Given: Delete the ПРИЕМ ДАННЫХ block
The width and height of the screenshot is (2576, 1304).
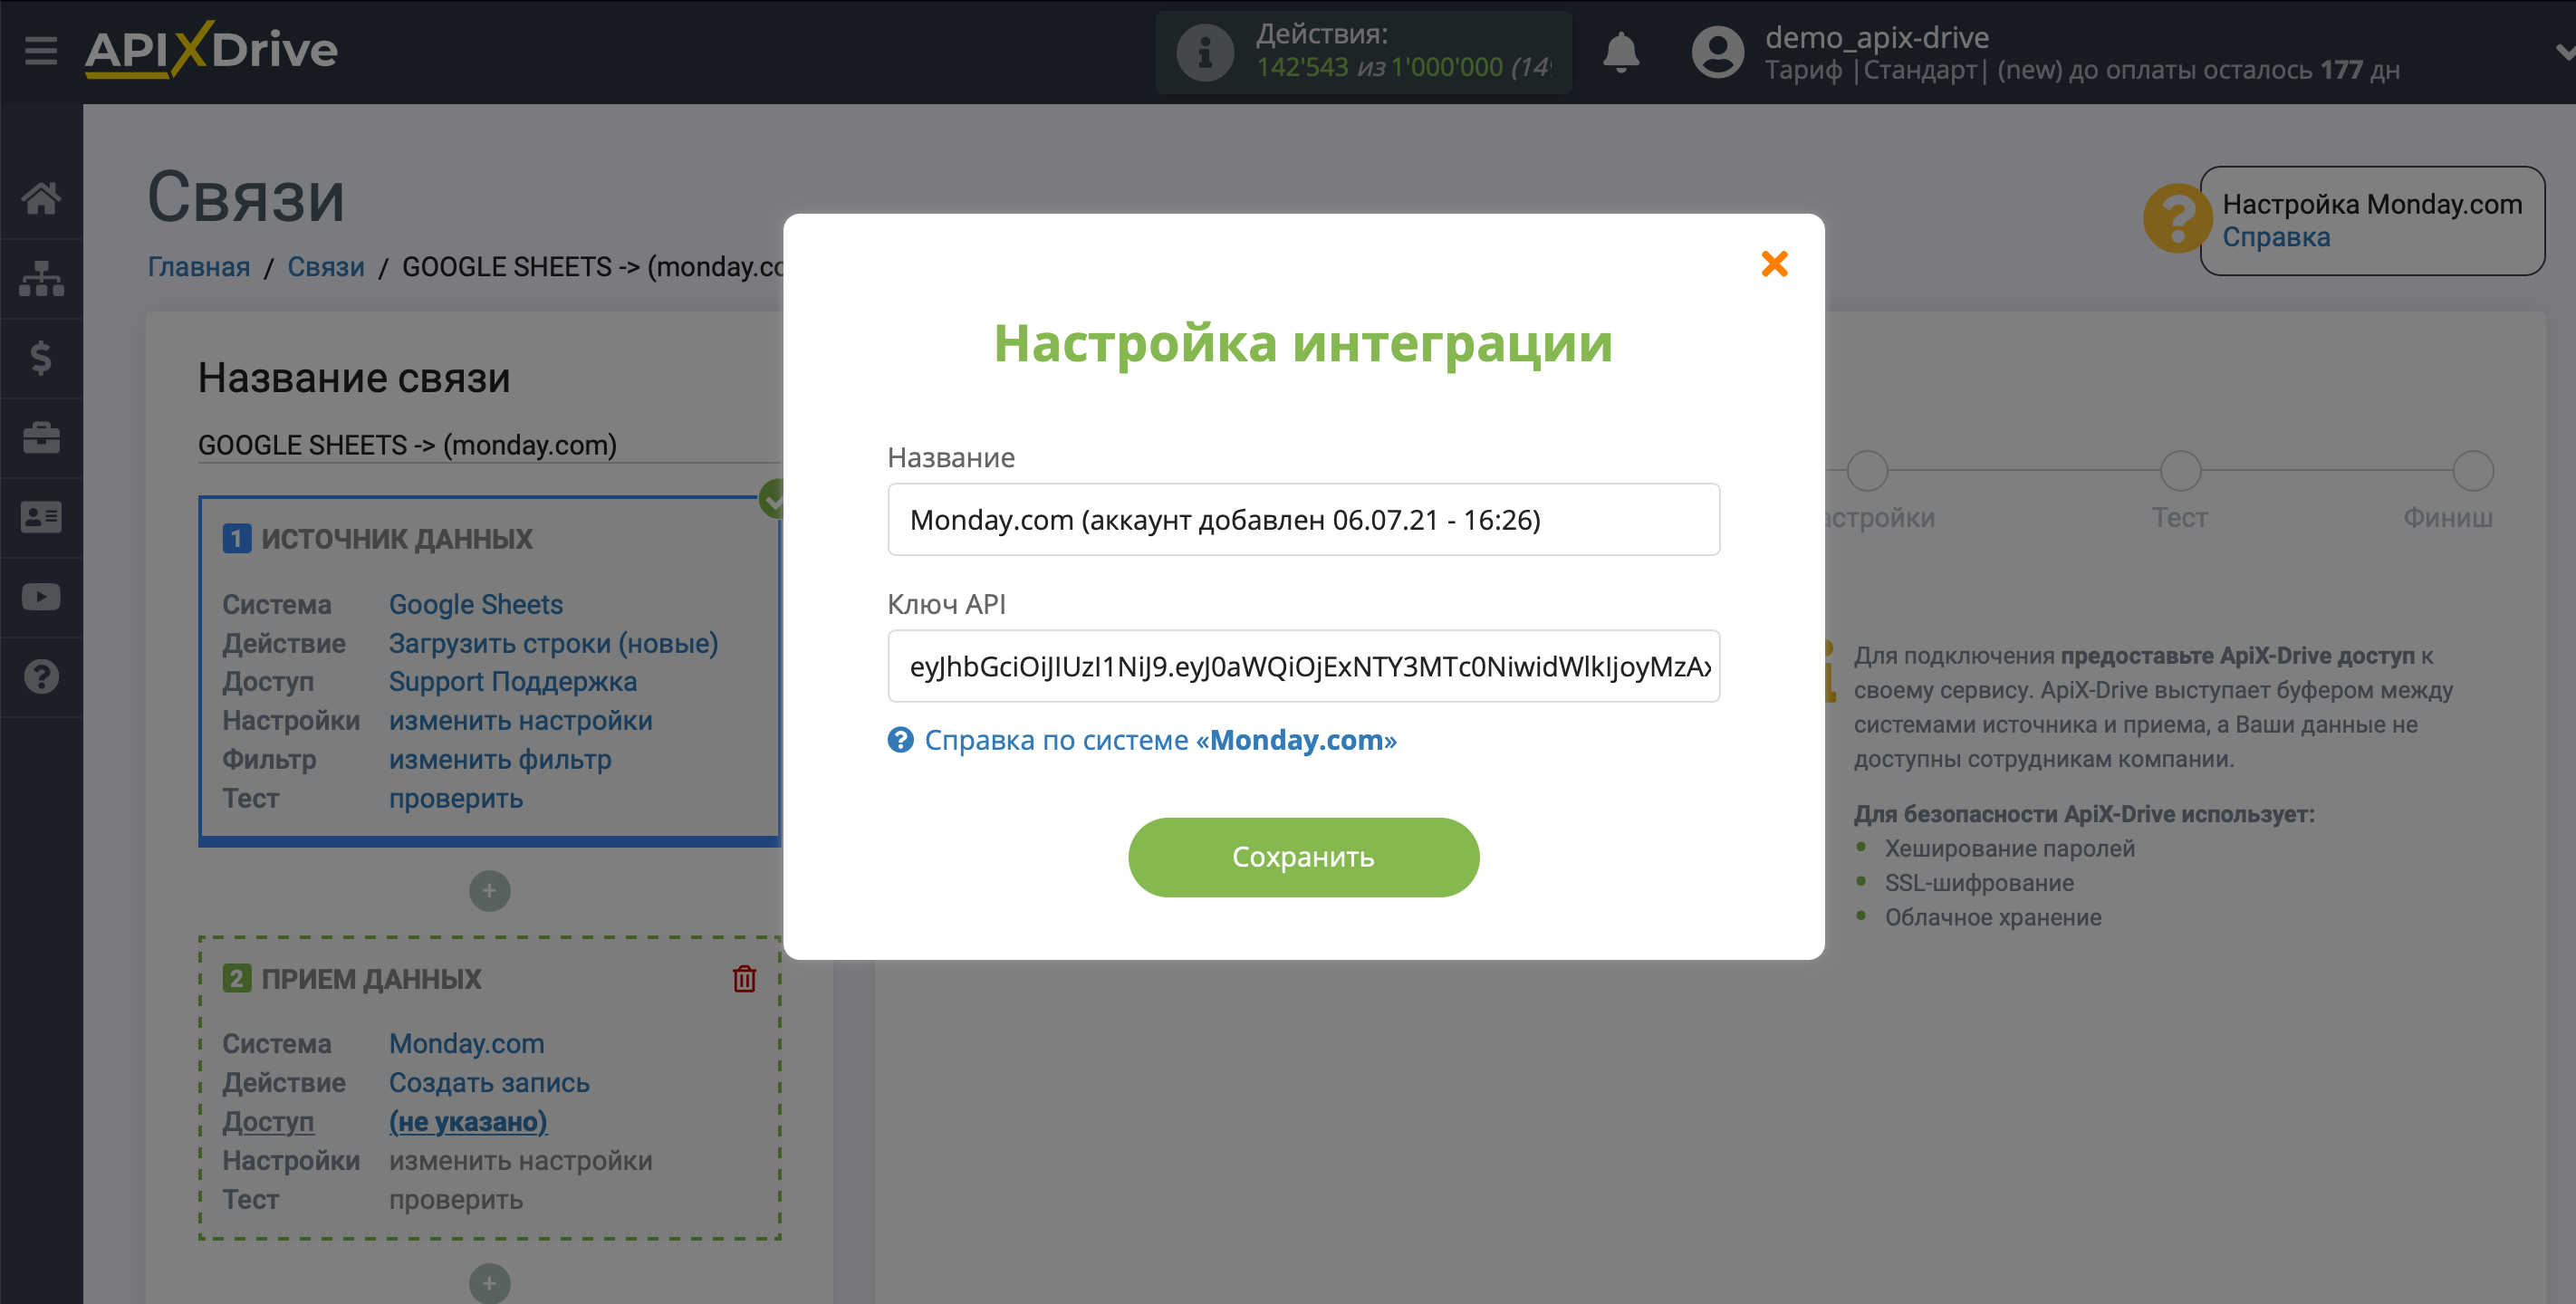Looking at the screenshot, I should pyautogui.click(x=744, y=979).
